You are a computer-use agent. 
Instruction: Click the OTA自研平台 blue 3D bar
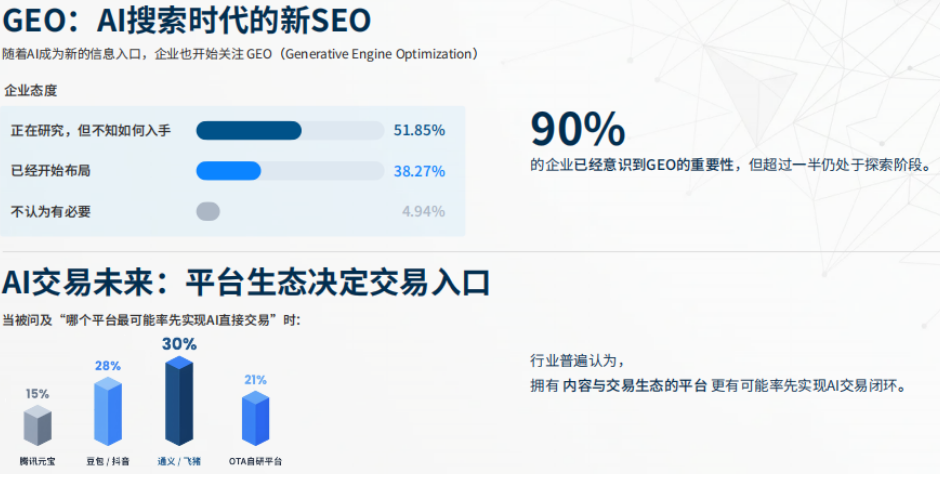(x=255, y=418)
